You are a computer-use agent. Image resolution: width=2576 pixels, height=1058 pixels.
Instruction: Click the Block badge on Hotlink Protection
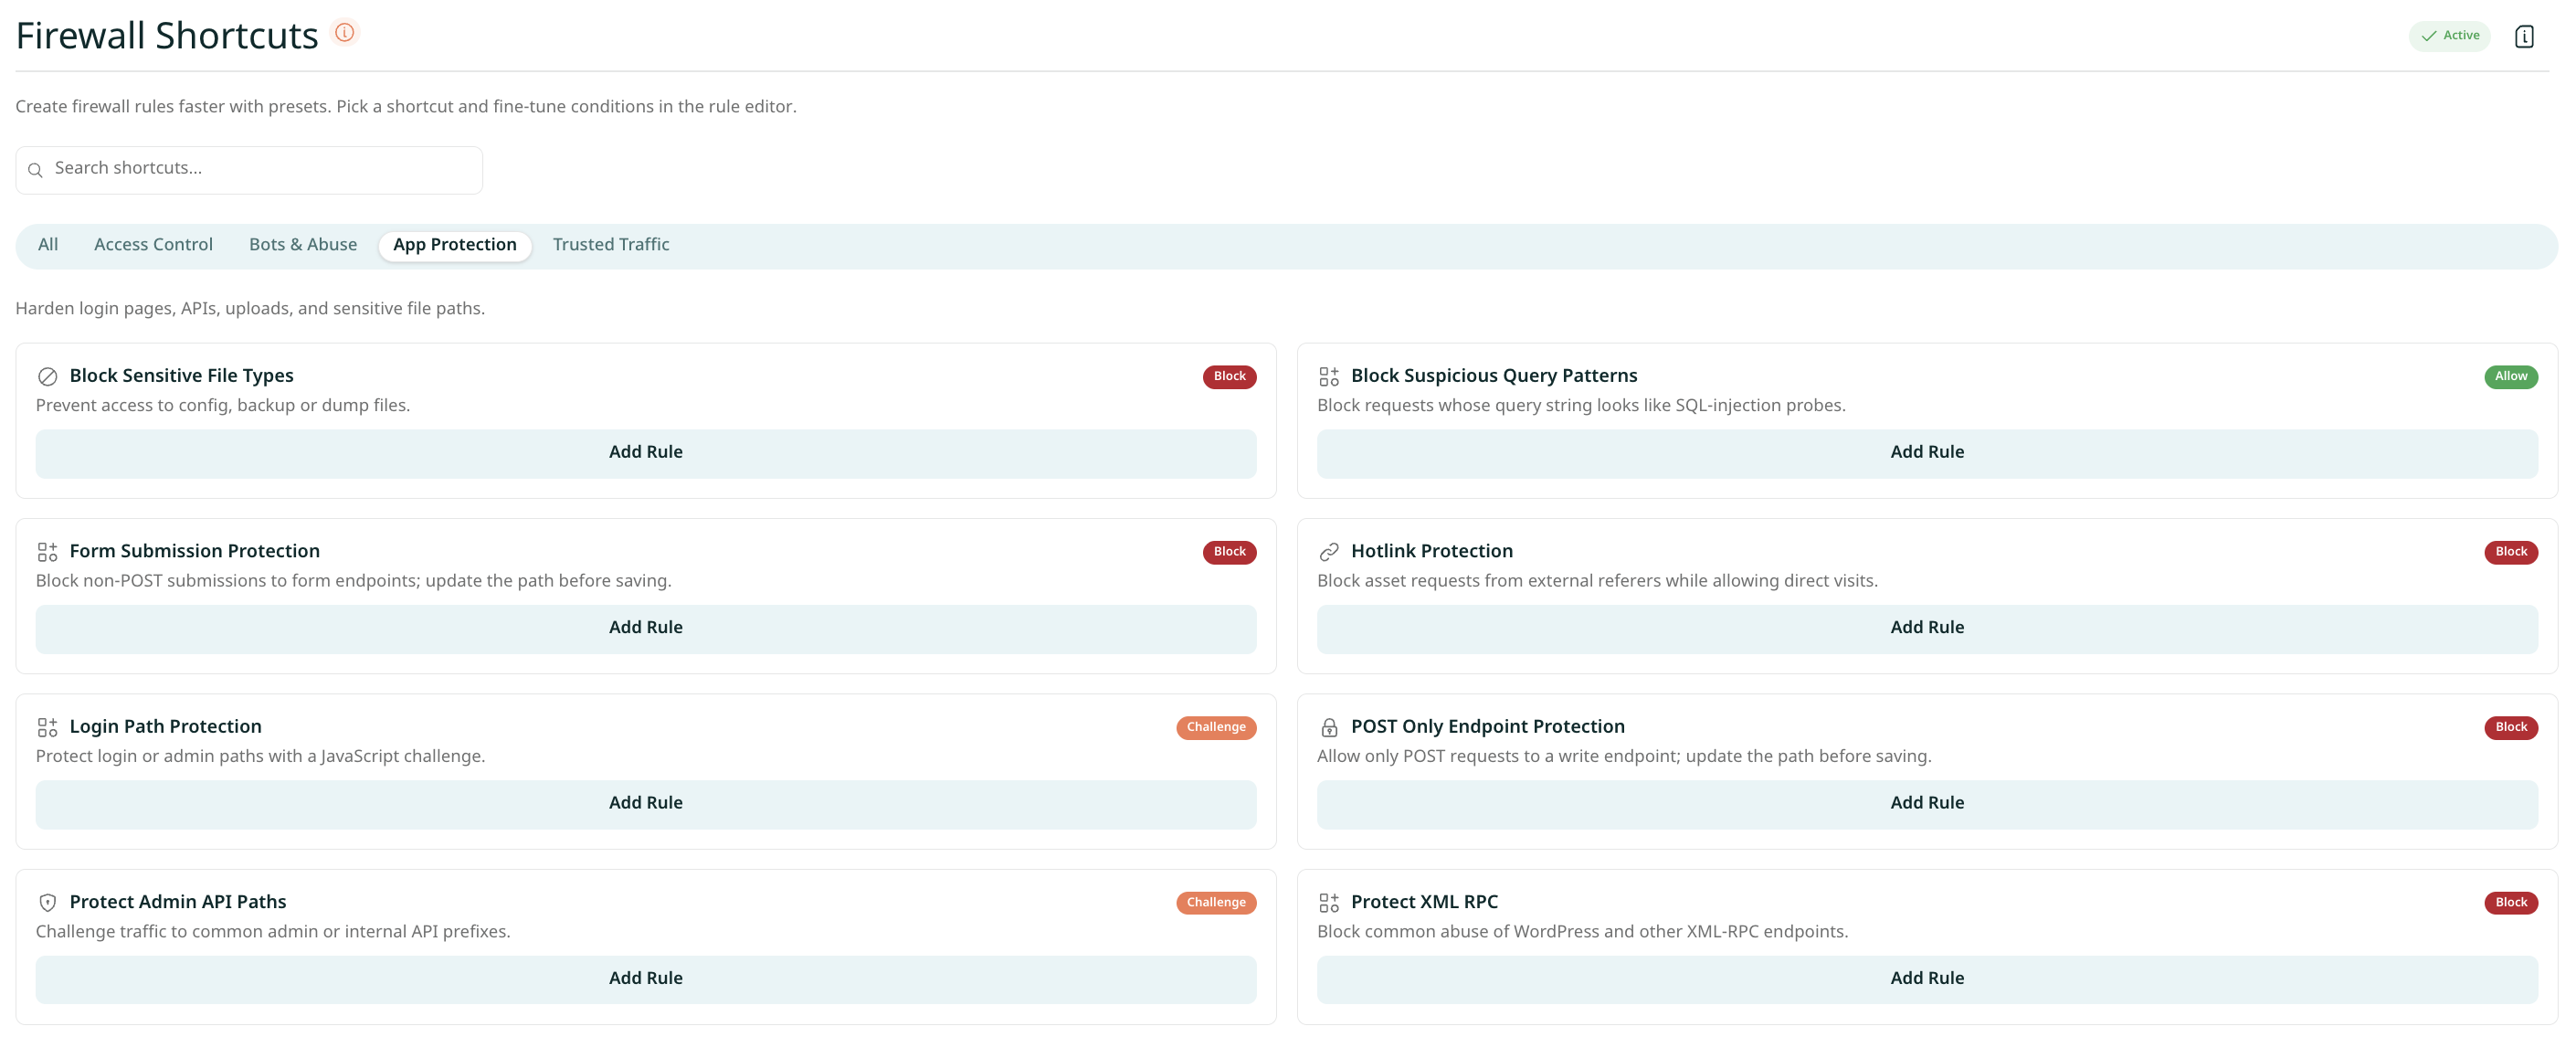click(2511, 552)
